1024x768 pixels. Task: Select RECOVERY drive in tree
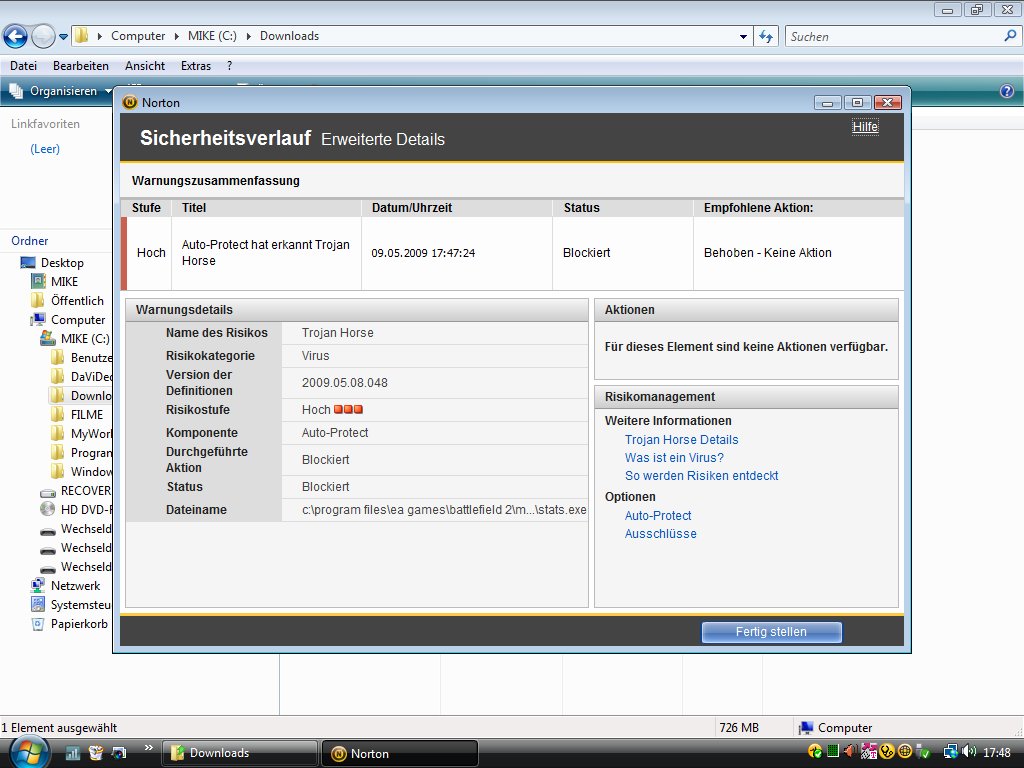[x=86, y=490]
